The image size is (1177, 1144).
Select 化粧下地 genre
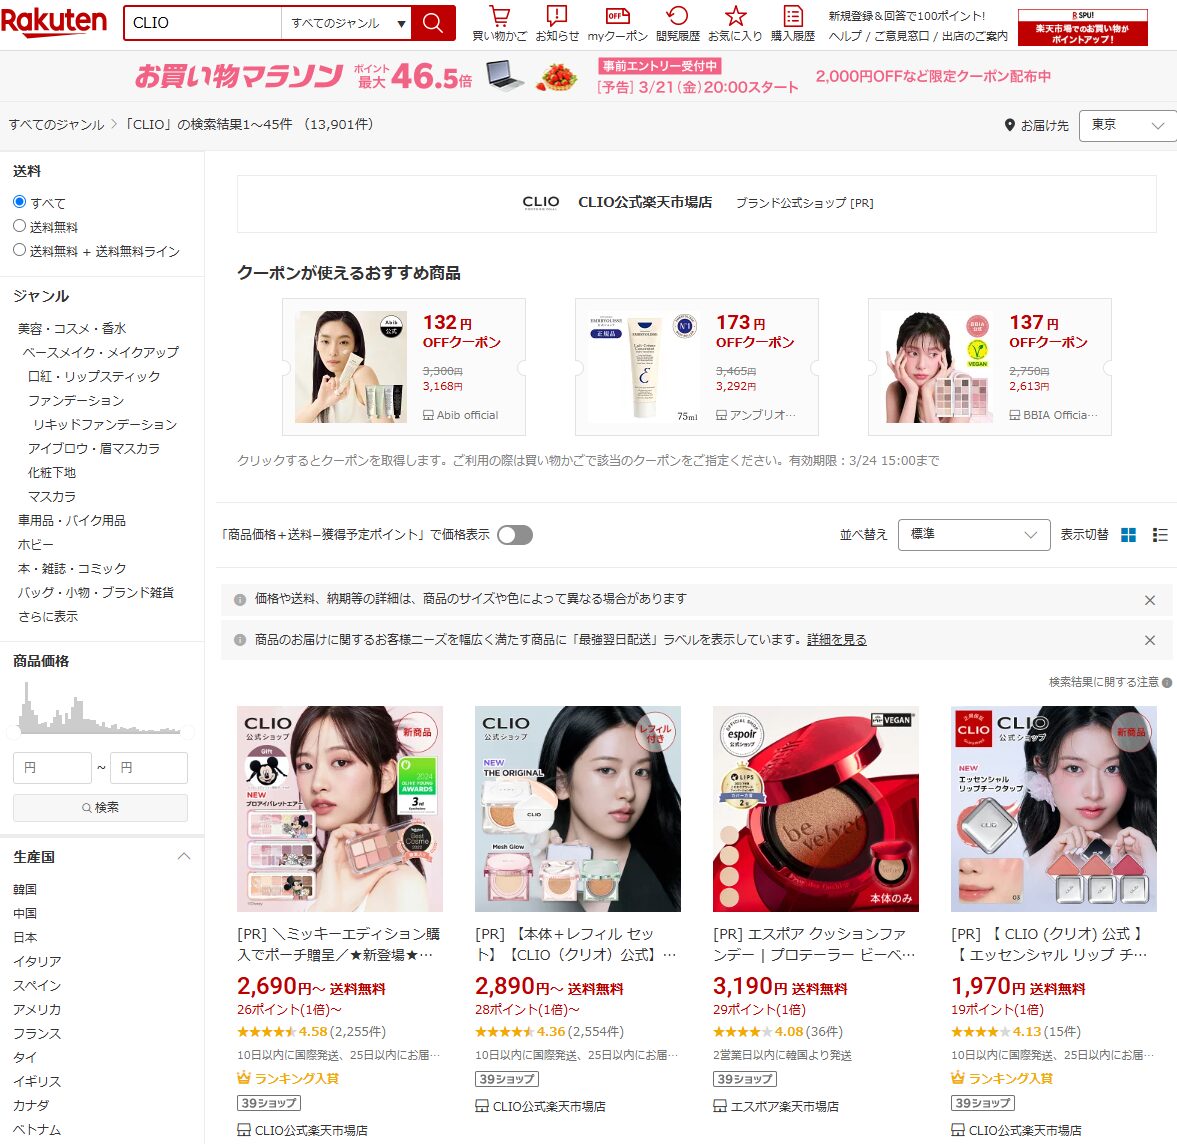[52, 472]
